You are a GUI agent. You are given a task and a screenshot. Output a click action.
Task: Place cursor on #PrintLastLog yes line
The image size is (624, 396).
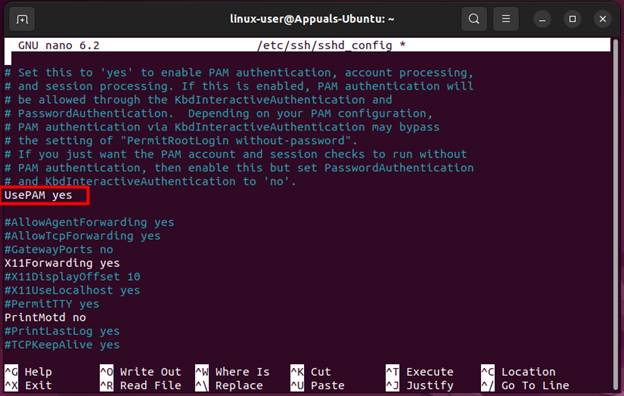[x=62, y=331]
